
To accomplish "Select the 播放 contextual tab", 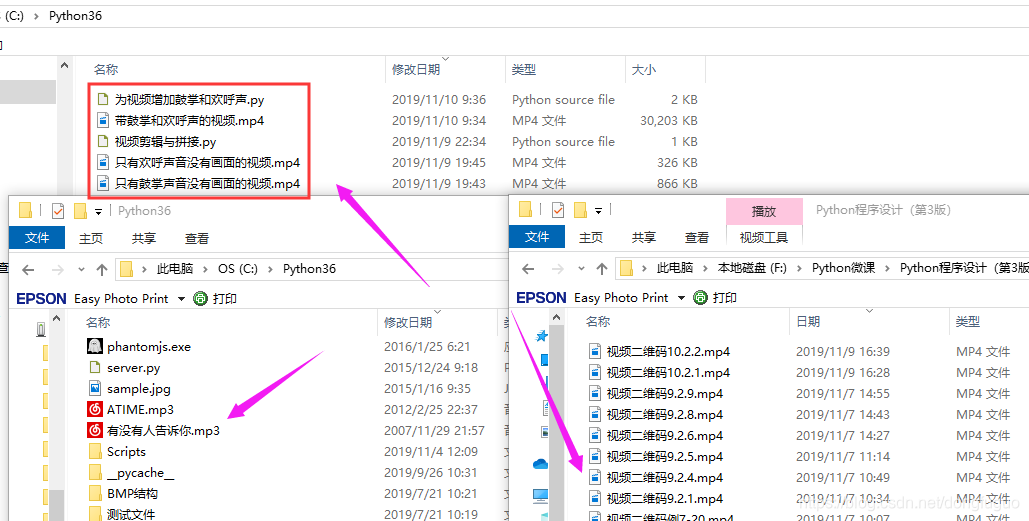I will (764, 211).
